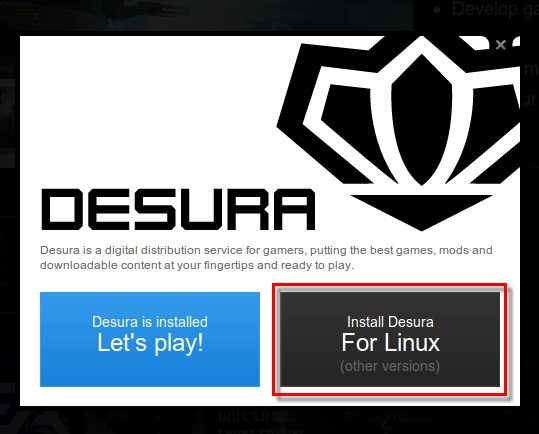Click the letter D of the DESURA wordmark
Screen dimensions: 539x434
[x=62, y=209]
